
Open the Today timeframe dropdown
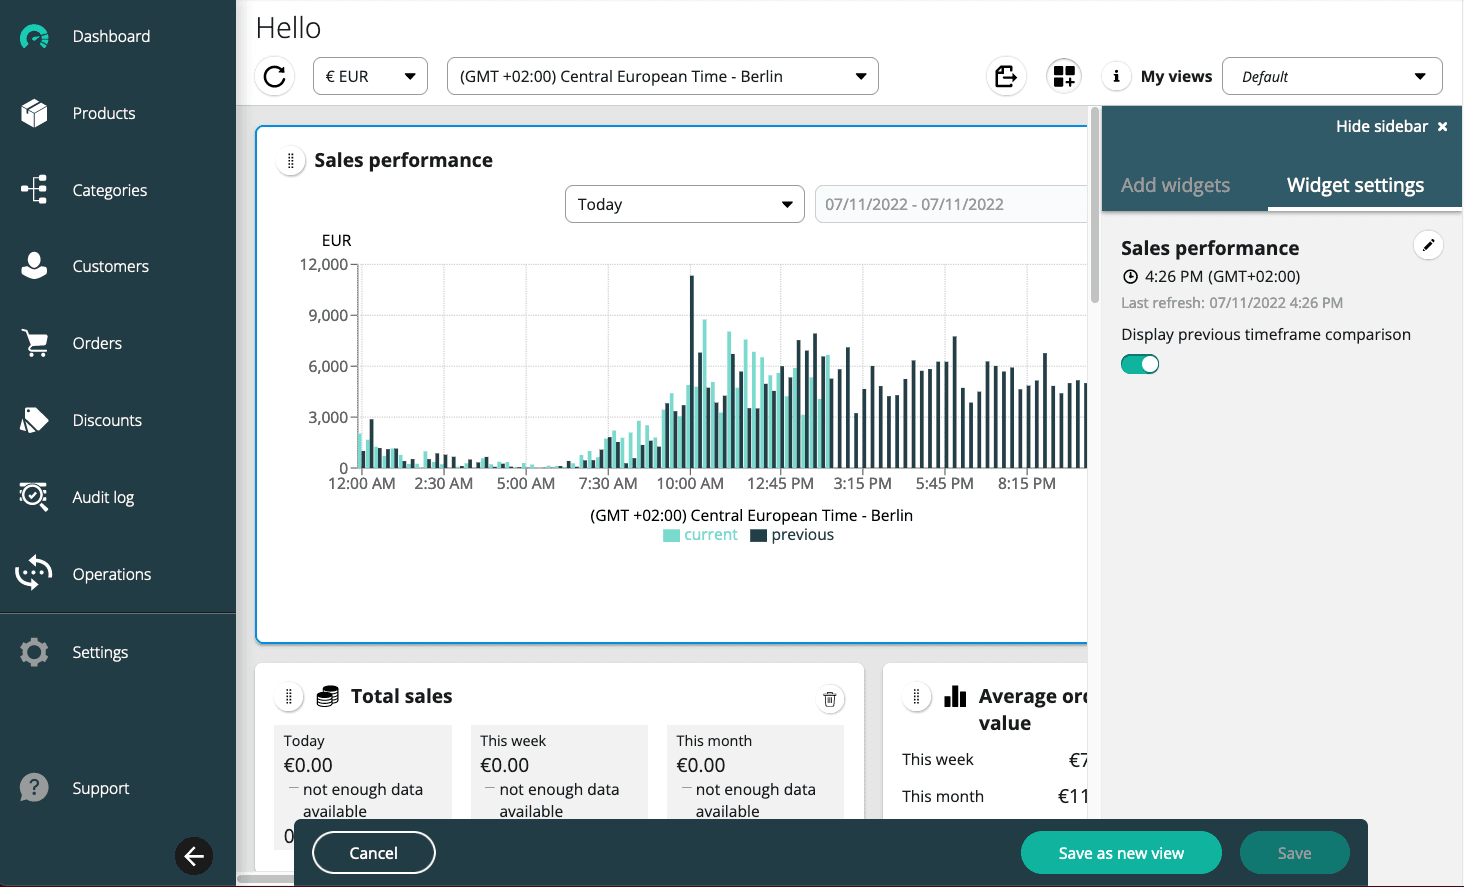(x=684, y=203)
